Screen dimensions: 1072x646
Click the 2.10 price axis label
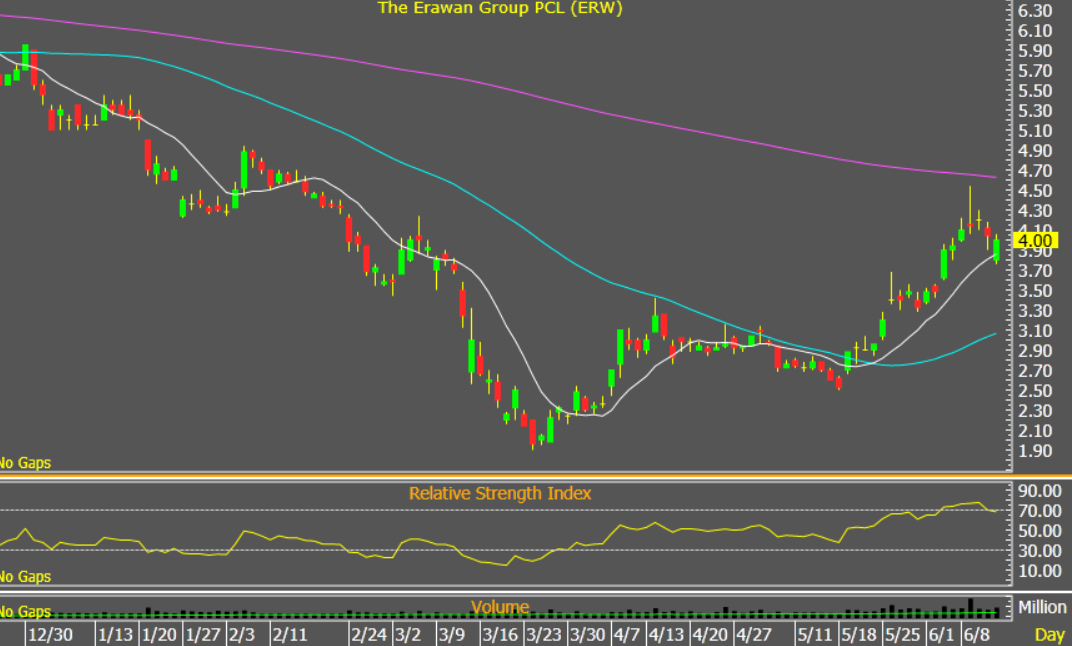pyautogui.click(x=1035, y=431)
